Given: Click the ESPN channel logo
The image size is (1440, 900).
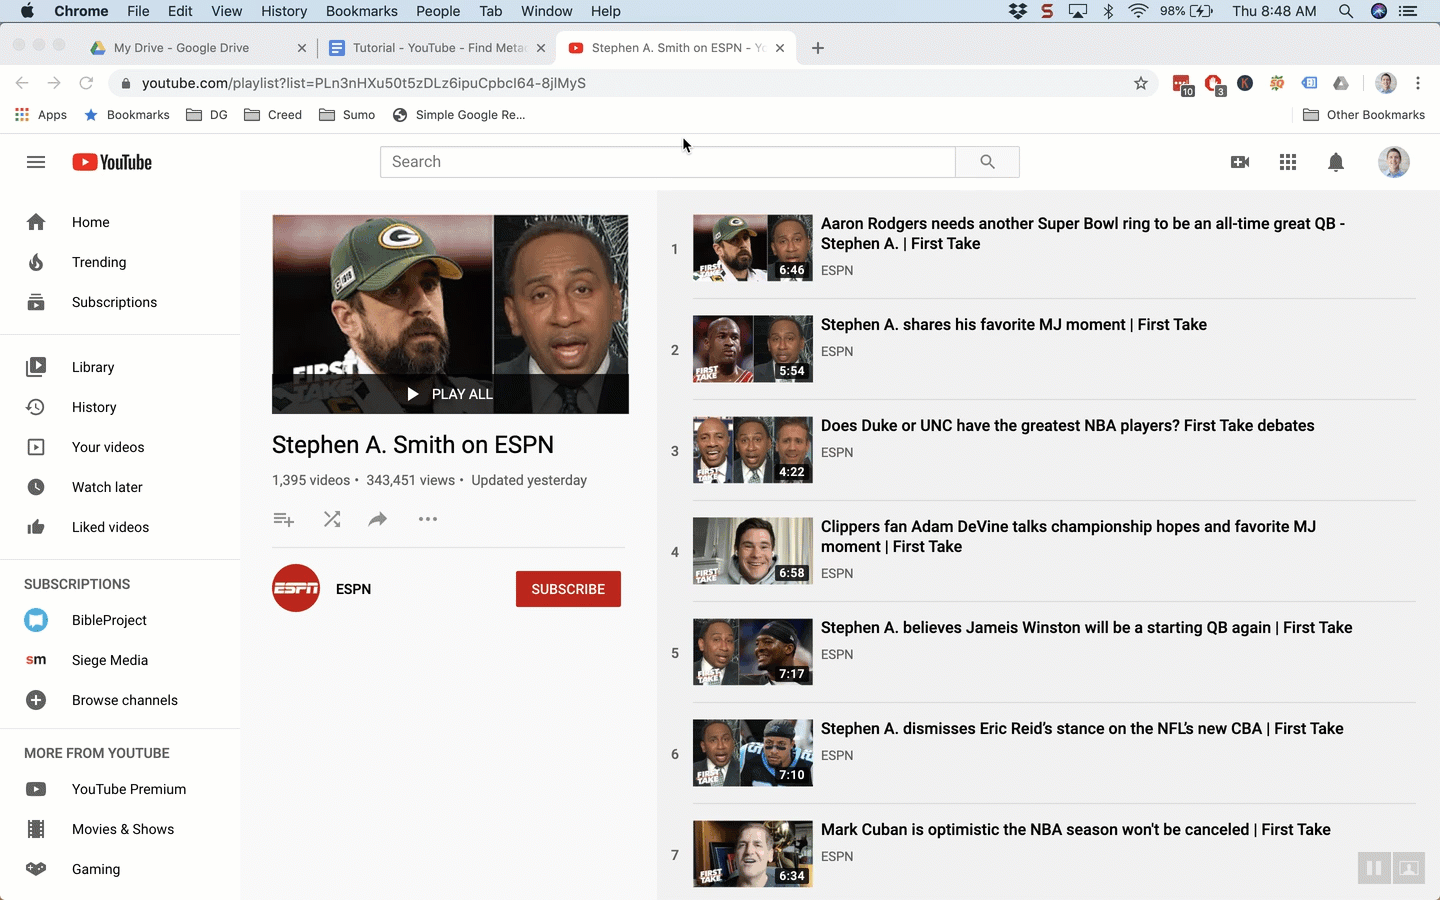Looking at the screenshot, I should click(x=296, y=589).
